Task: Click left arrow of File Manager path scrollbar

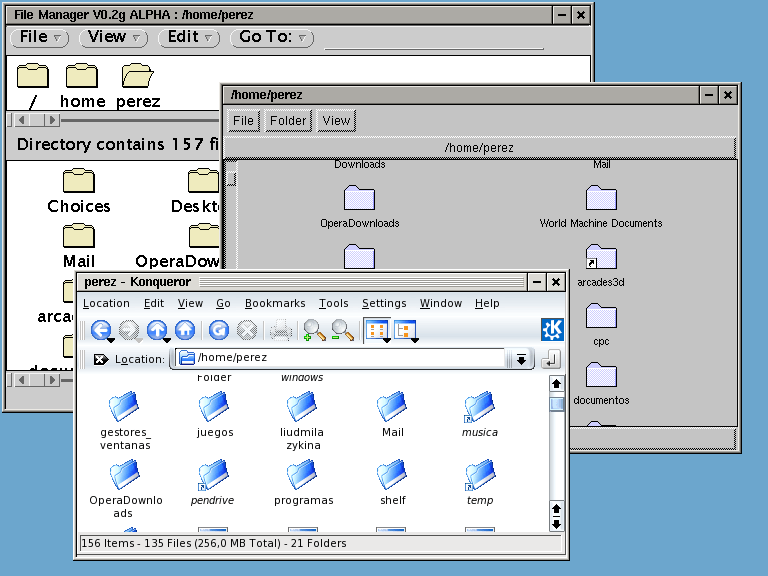Action: click(x=21, y=120)
